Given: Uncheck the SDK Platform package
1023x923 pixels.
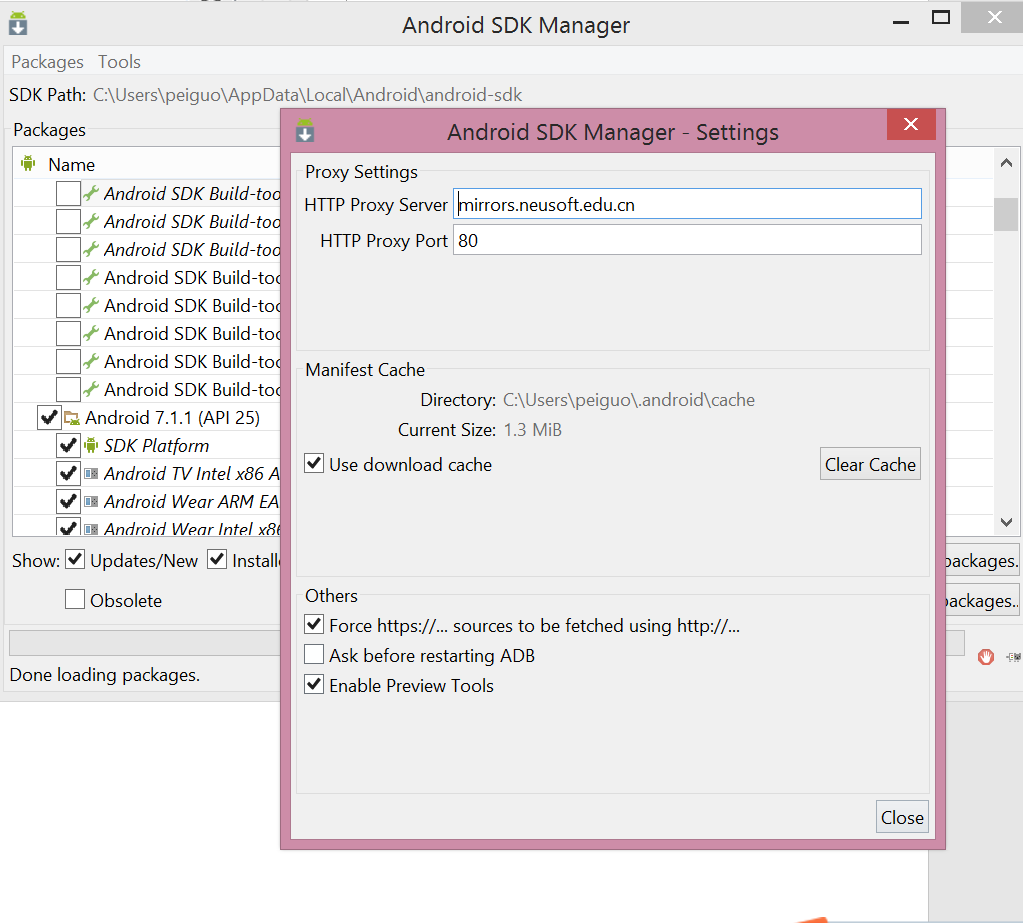Looking at the screenshot, I should pos(68,446).
